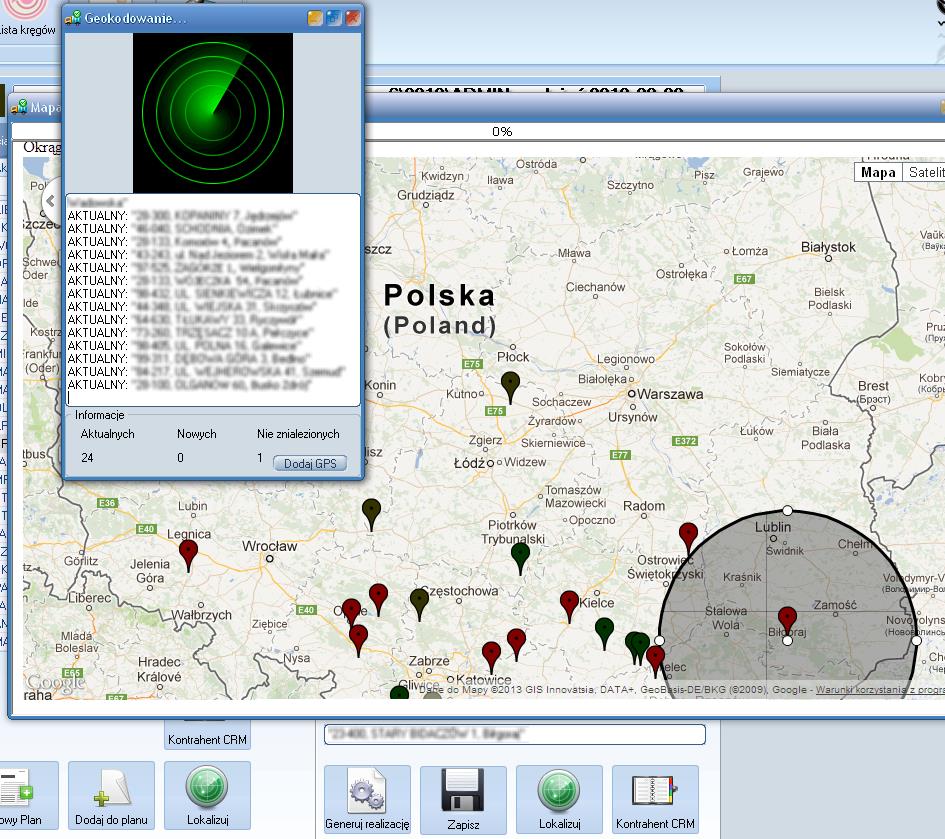Click the Mapa window title icon

[19, 107]
